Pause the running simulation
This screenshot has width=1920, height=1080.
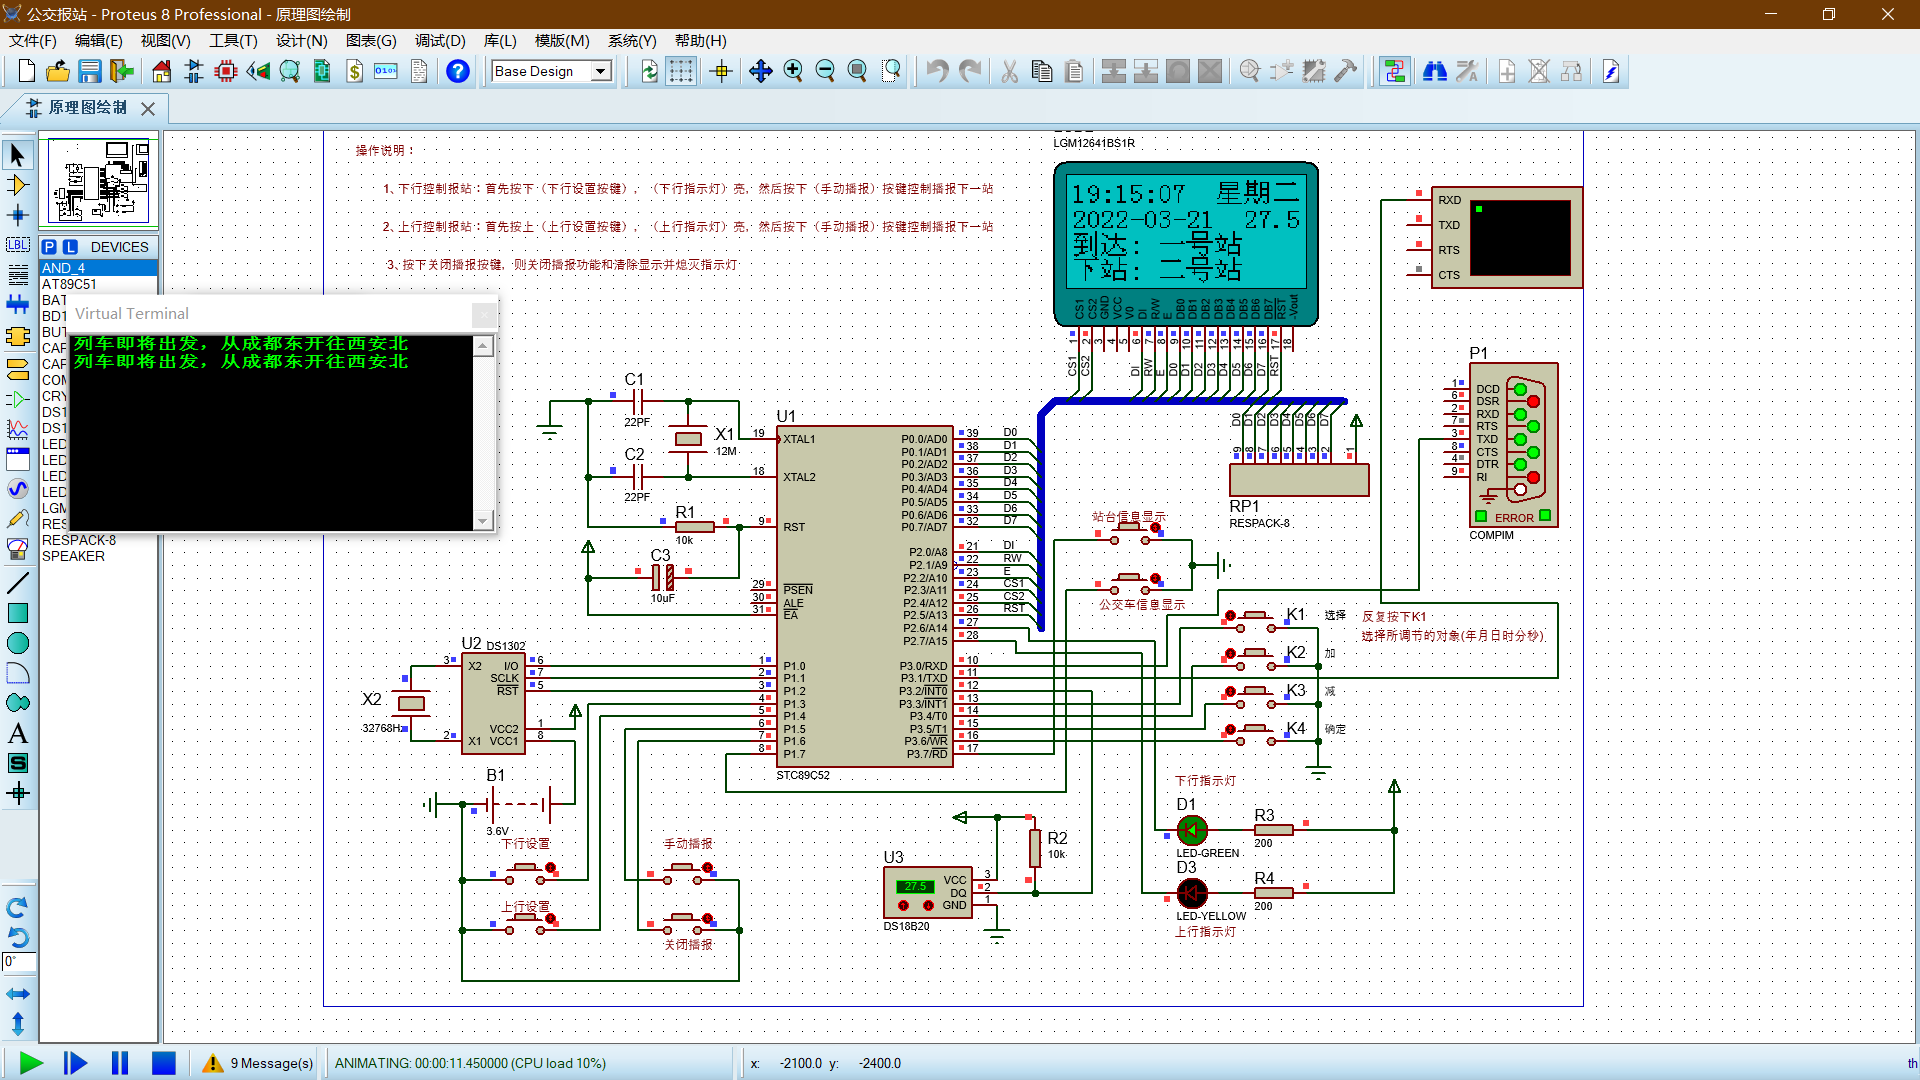(x=120, y=1063)
